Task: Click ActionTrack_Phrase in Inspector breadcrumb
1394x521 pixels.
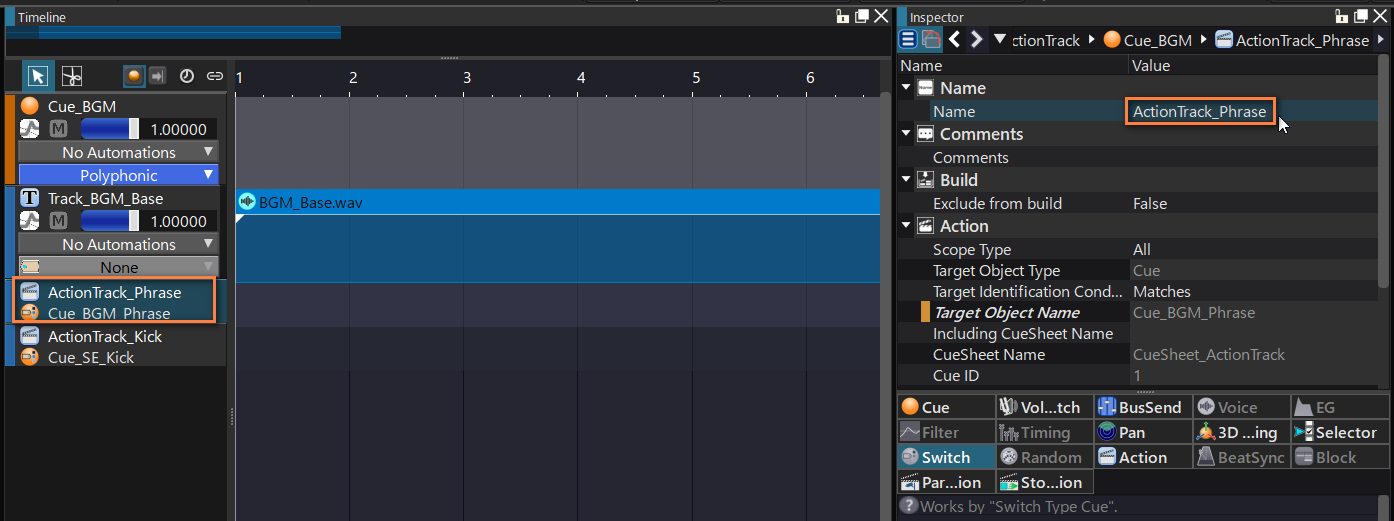Action: point(1291,40)
